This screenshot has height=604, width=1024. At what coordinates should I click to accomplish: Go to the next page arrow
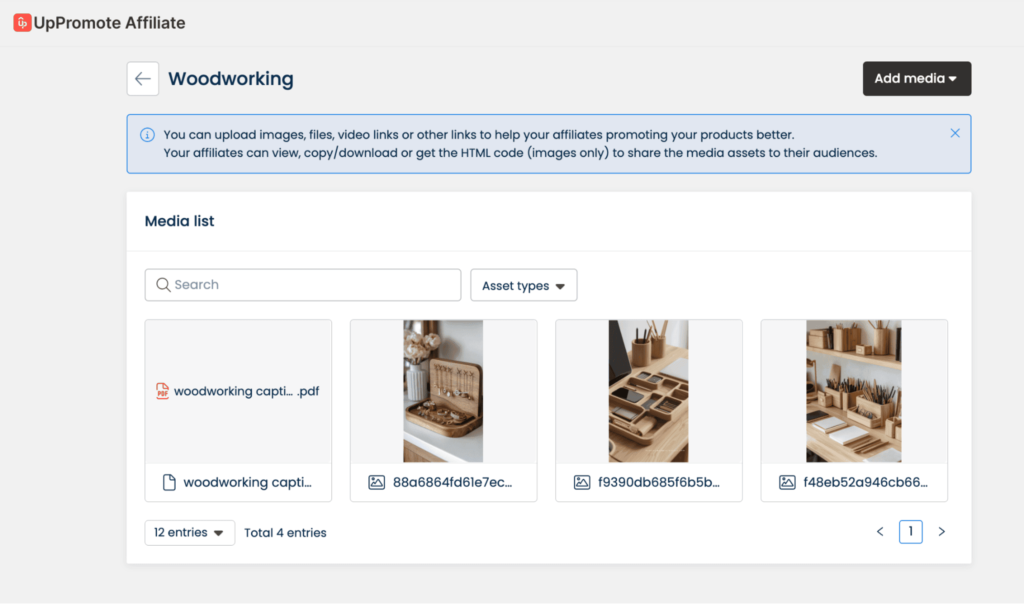[x=941, y=532]
